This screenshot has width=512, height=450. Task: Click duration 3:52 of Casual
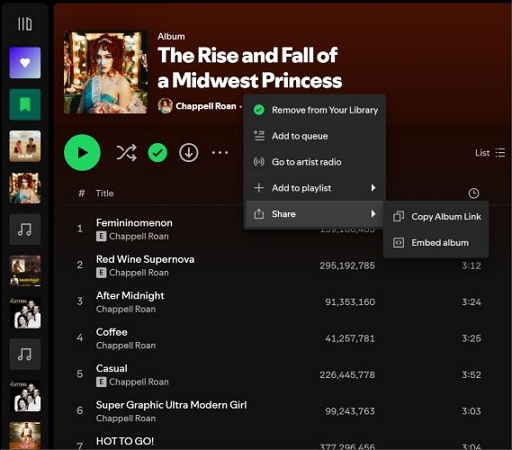(x=471, y=375)
